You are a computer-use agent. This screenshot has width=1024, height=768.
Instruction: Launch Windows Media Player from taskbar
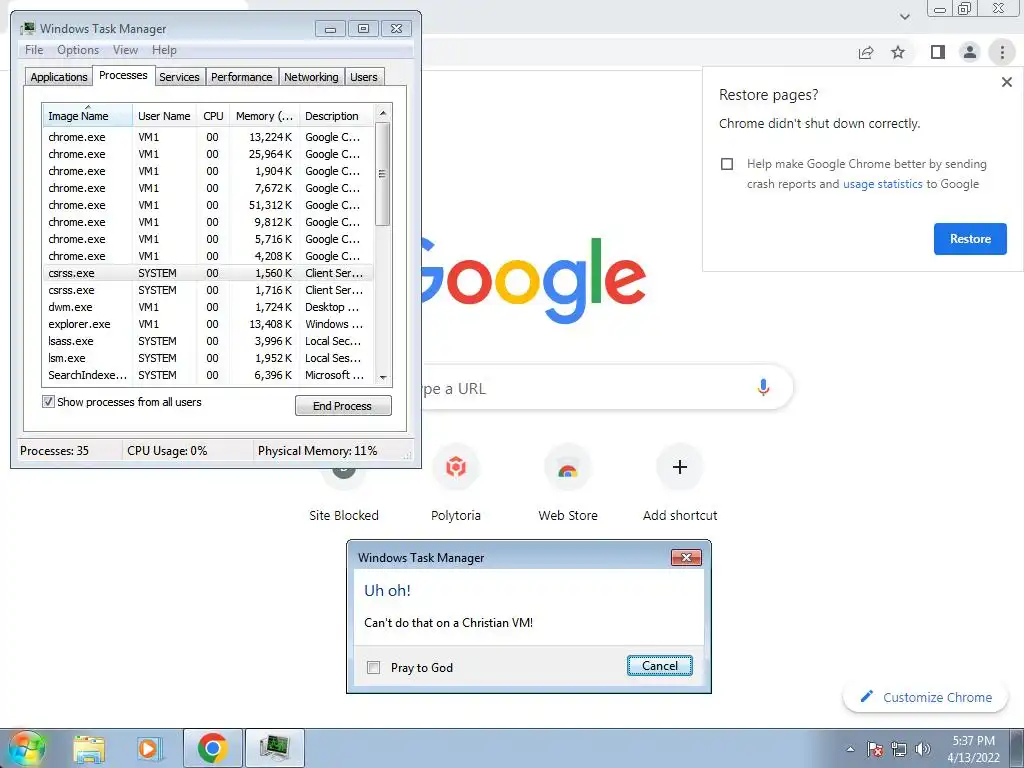pos(149,748)
